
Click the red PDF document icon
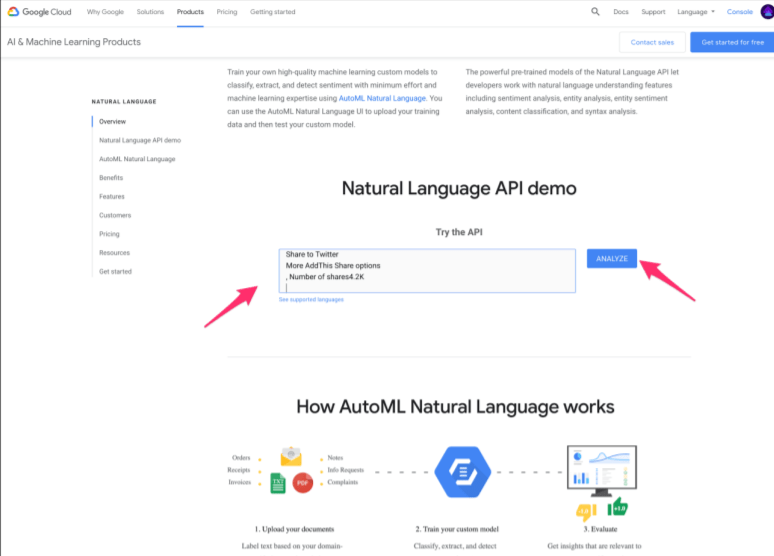[x=303, y=482]
